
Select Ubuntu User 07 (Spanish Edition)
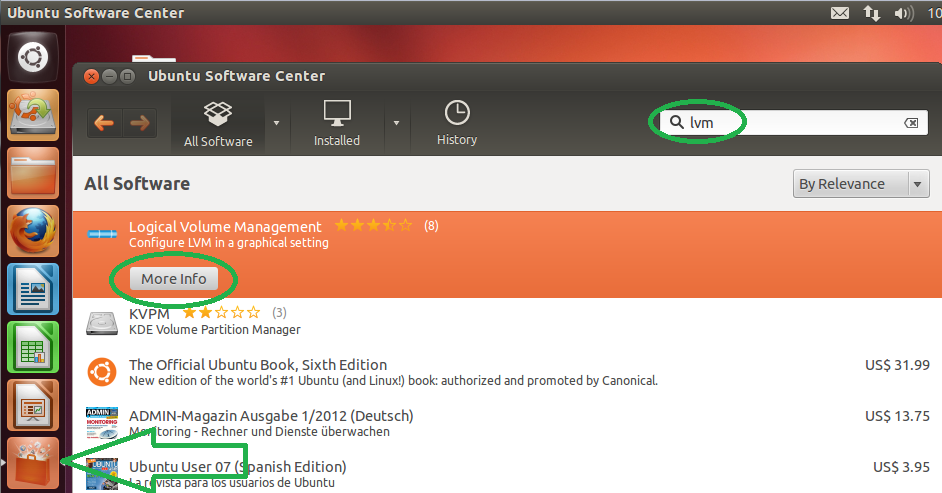[x=237, y=467]
